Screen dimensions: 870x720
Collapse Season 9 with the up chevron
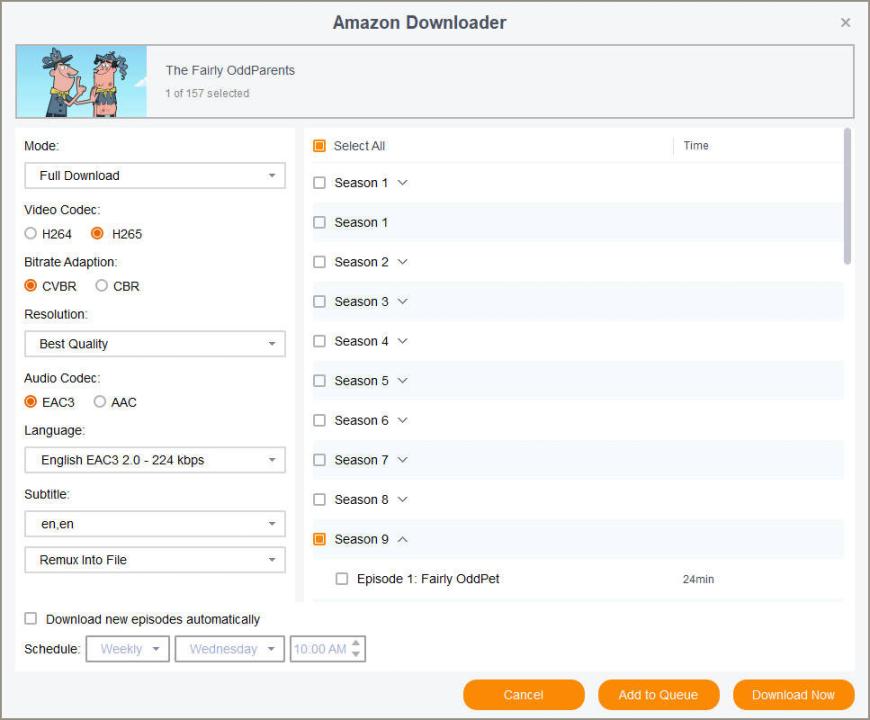pyautogui.click(x=403, y=539)
